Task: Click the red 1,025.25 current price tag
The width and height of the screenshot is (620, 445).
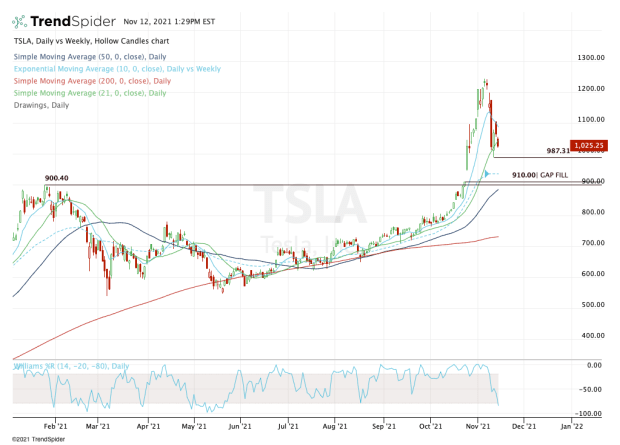Action: click(589, 146)
